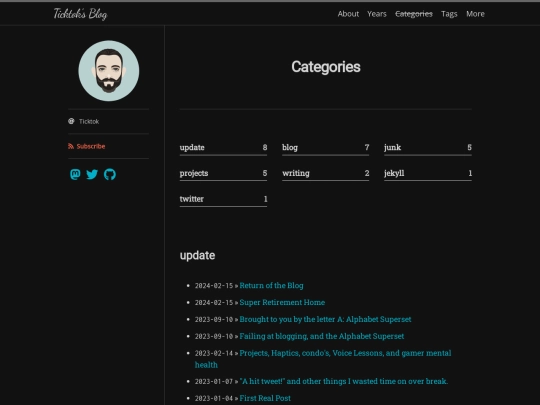Jump to the writing category

coord(325,173)
